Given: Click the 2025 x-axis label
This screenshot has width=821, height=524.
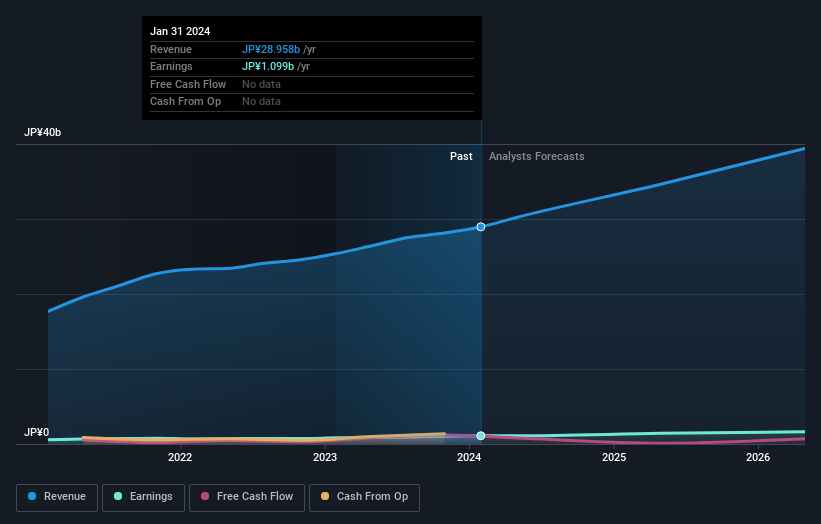Looking at the screenshot, I should [614, 458].
